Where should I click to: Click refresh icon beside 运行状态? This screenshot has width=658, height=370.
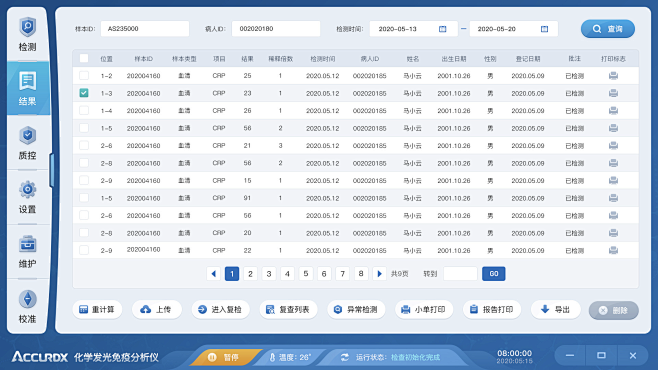pyautogui.click(x=345, y=357)
